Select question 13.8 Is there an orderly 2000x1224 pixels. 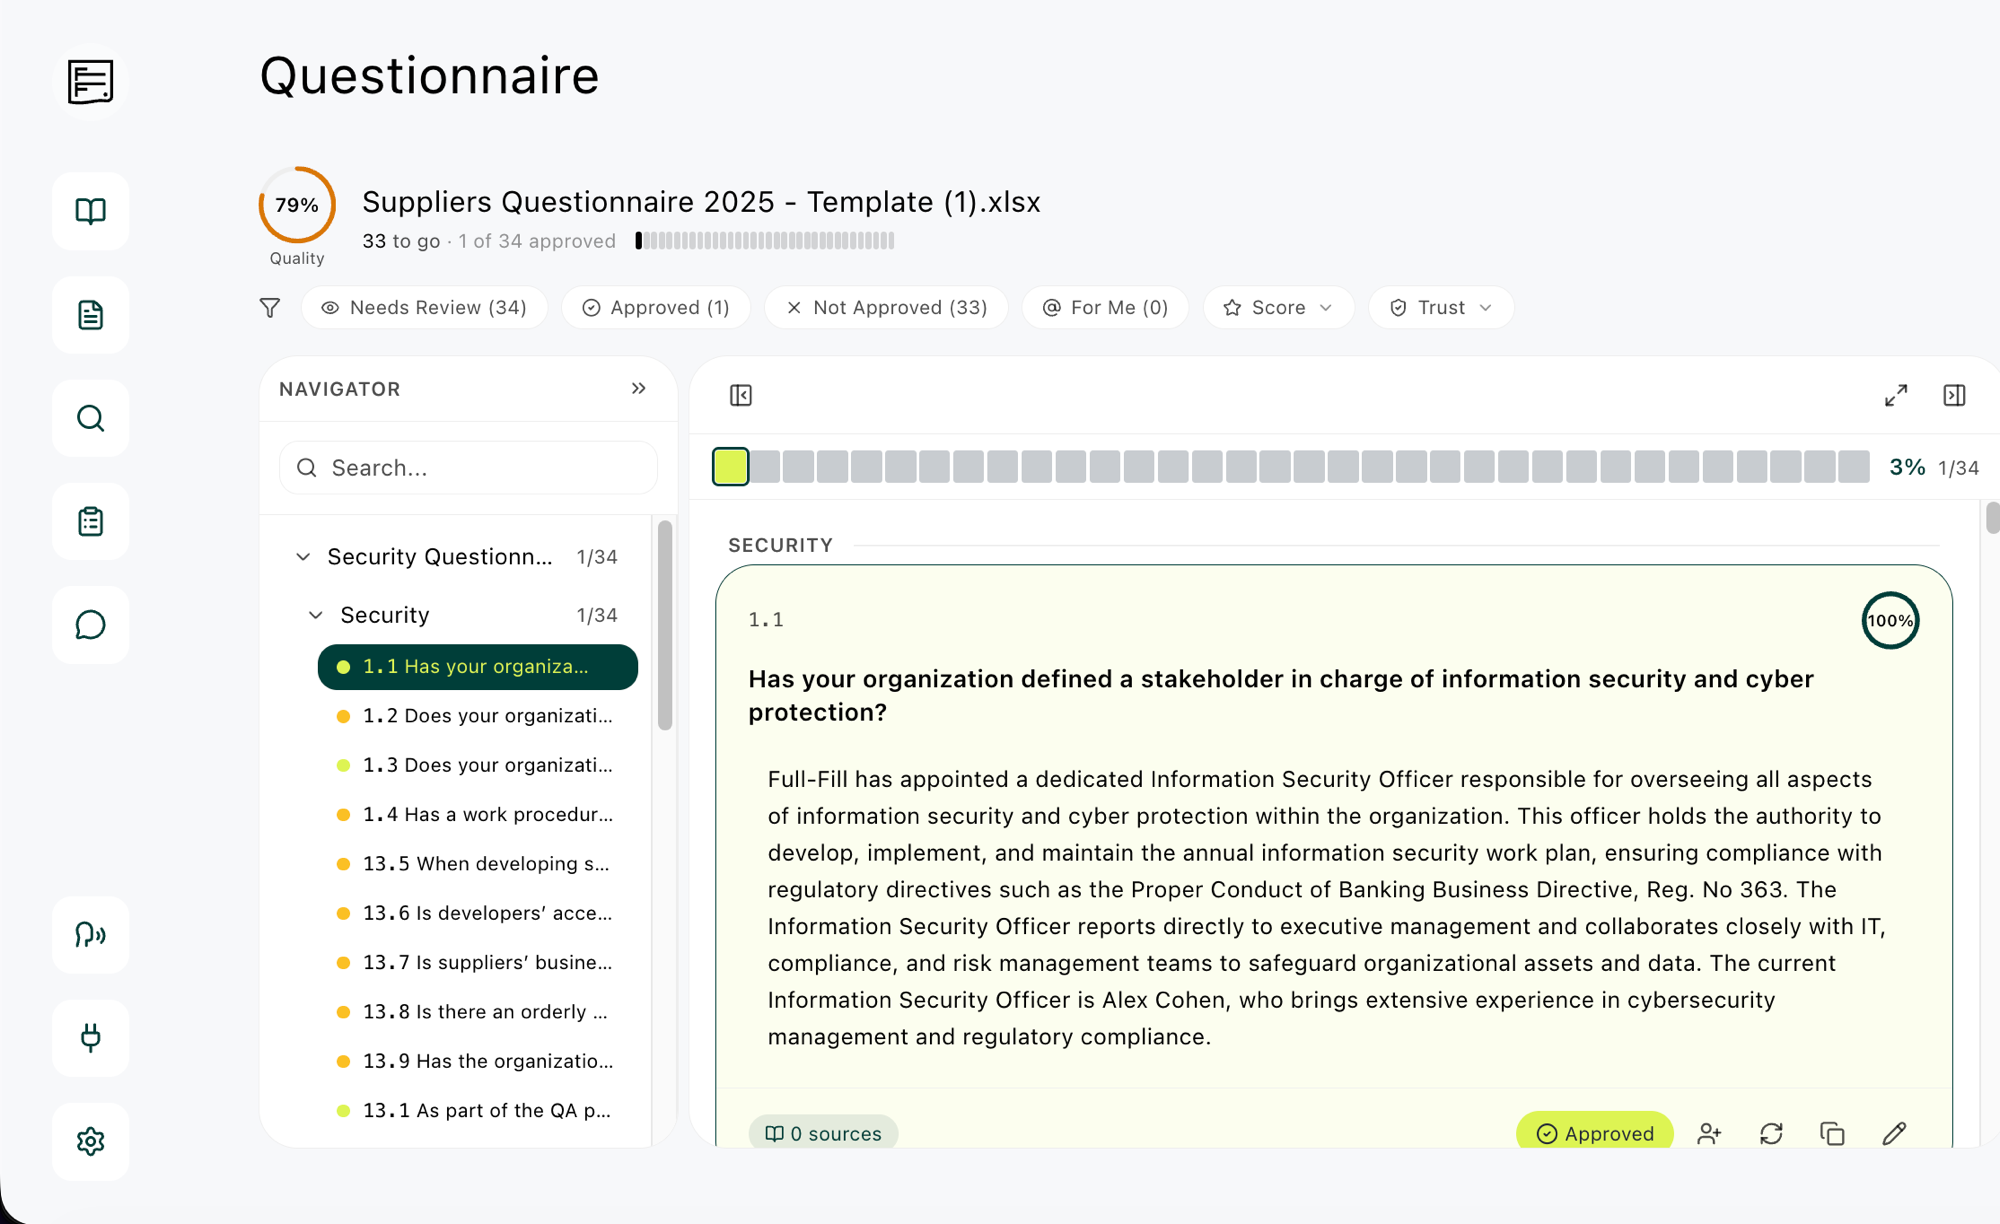(x=478, y=1012)
